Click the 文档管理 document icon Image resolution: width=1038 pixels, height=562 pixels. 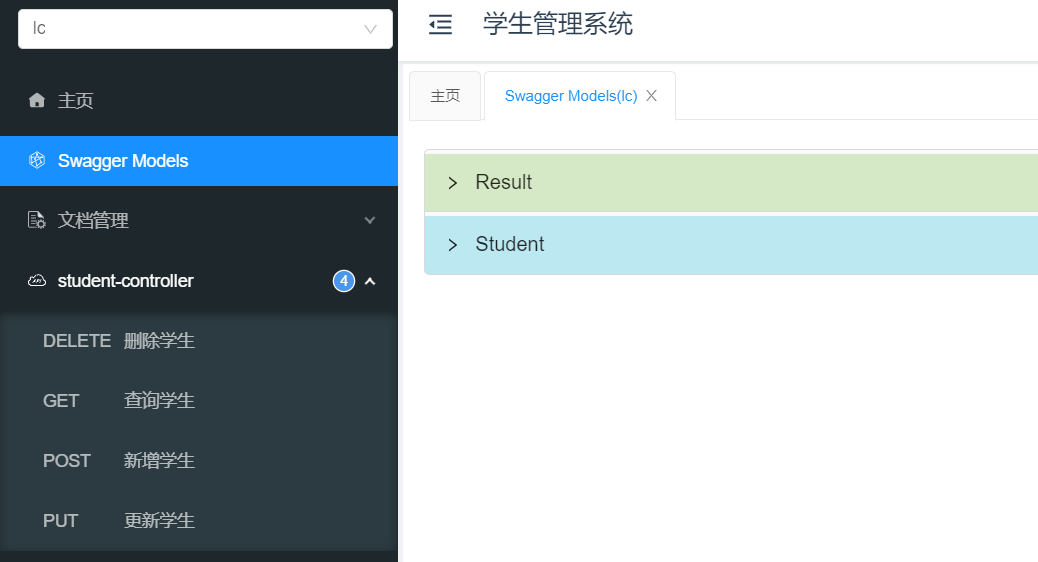pyautogui.click(x=36, y=220)
